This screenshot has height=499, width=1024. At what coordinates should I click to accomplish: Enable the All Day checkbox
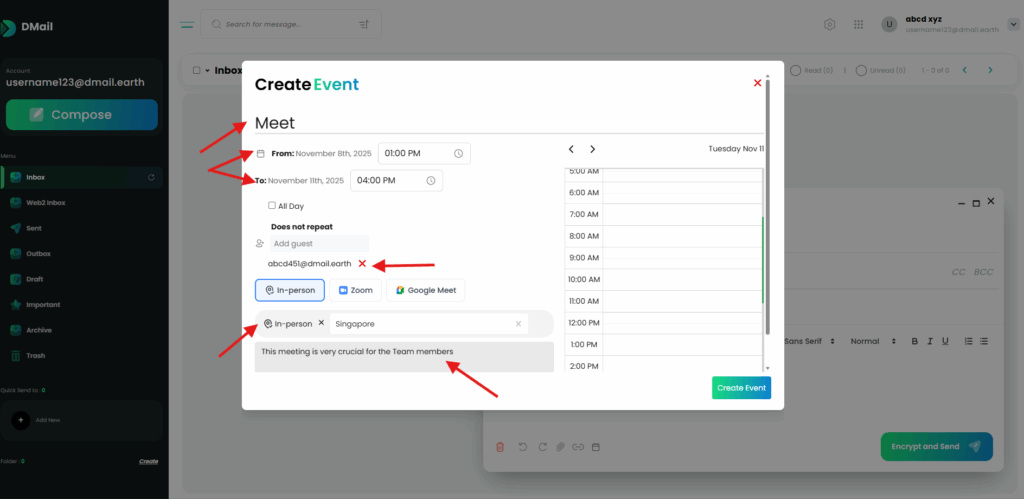[x=271, y=206]
